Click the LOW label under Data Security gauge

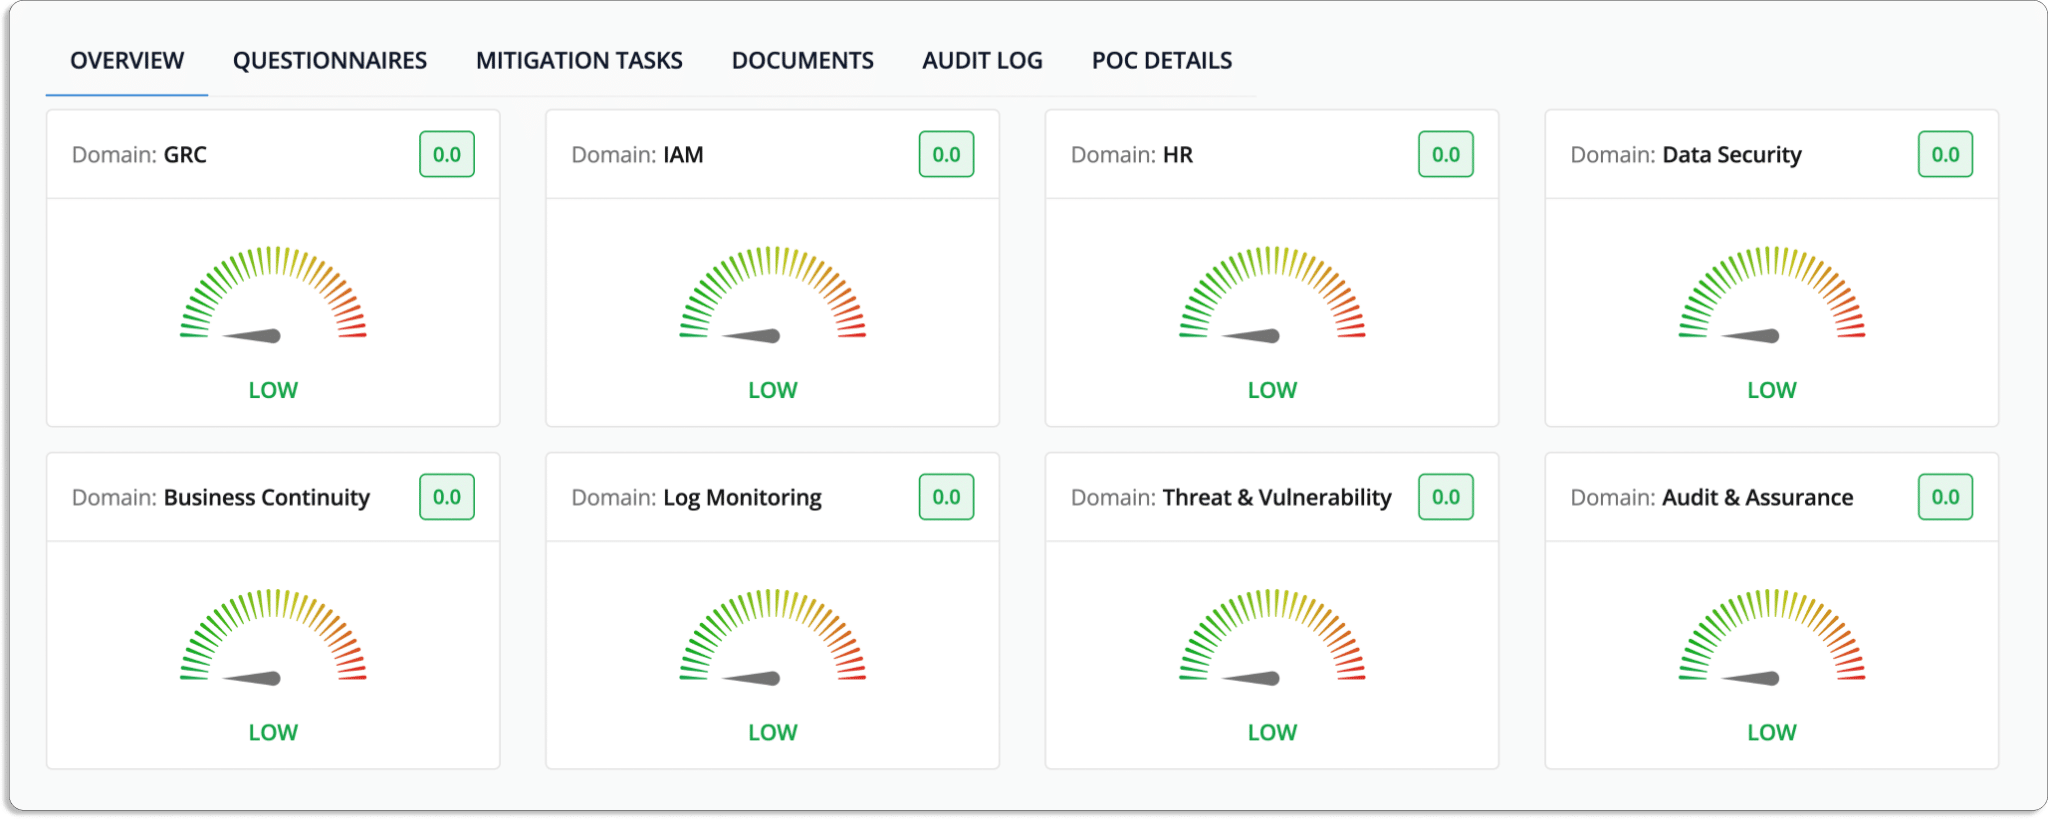tap(1772, 390)
